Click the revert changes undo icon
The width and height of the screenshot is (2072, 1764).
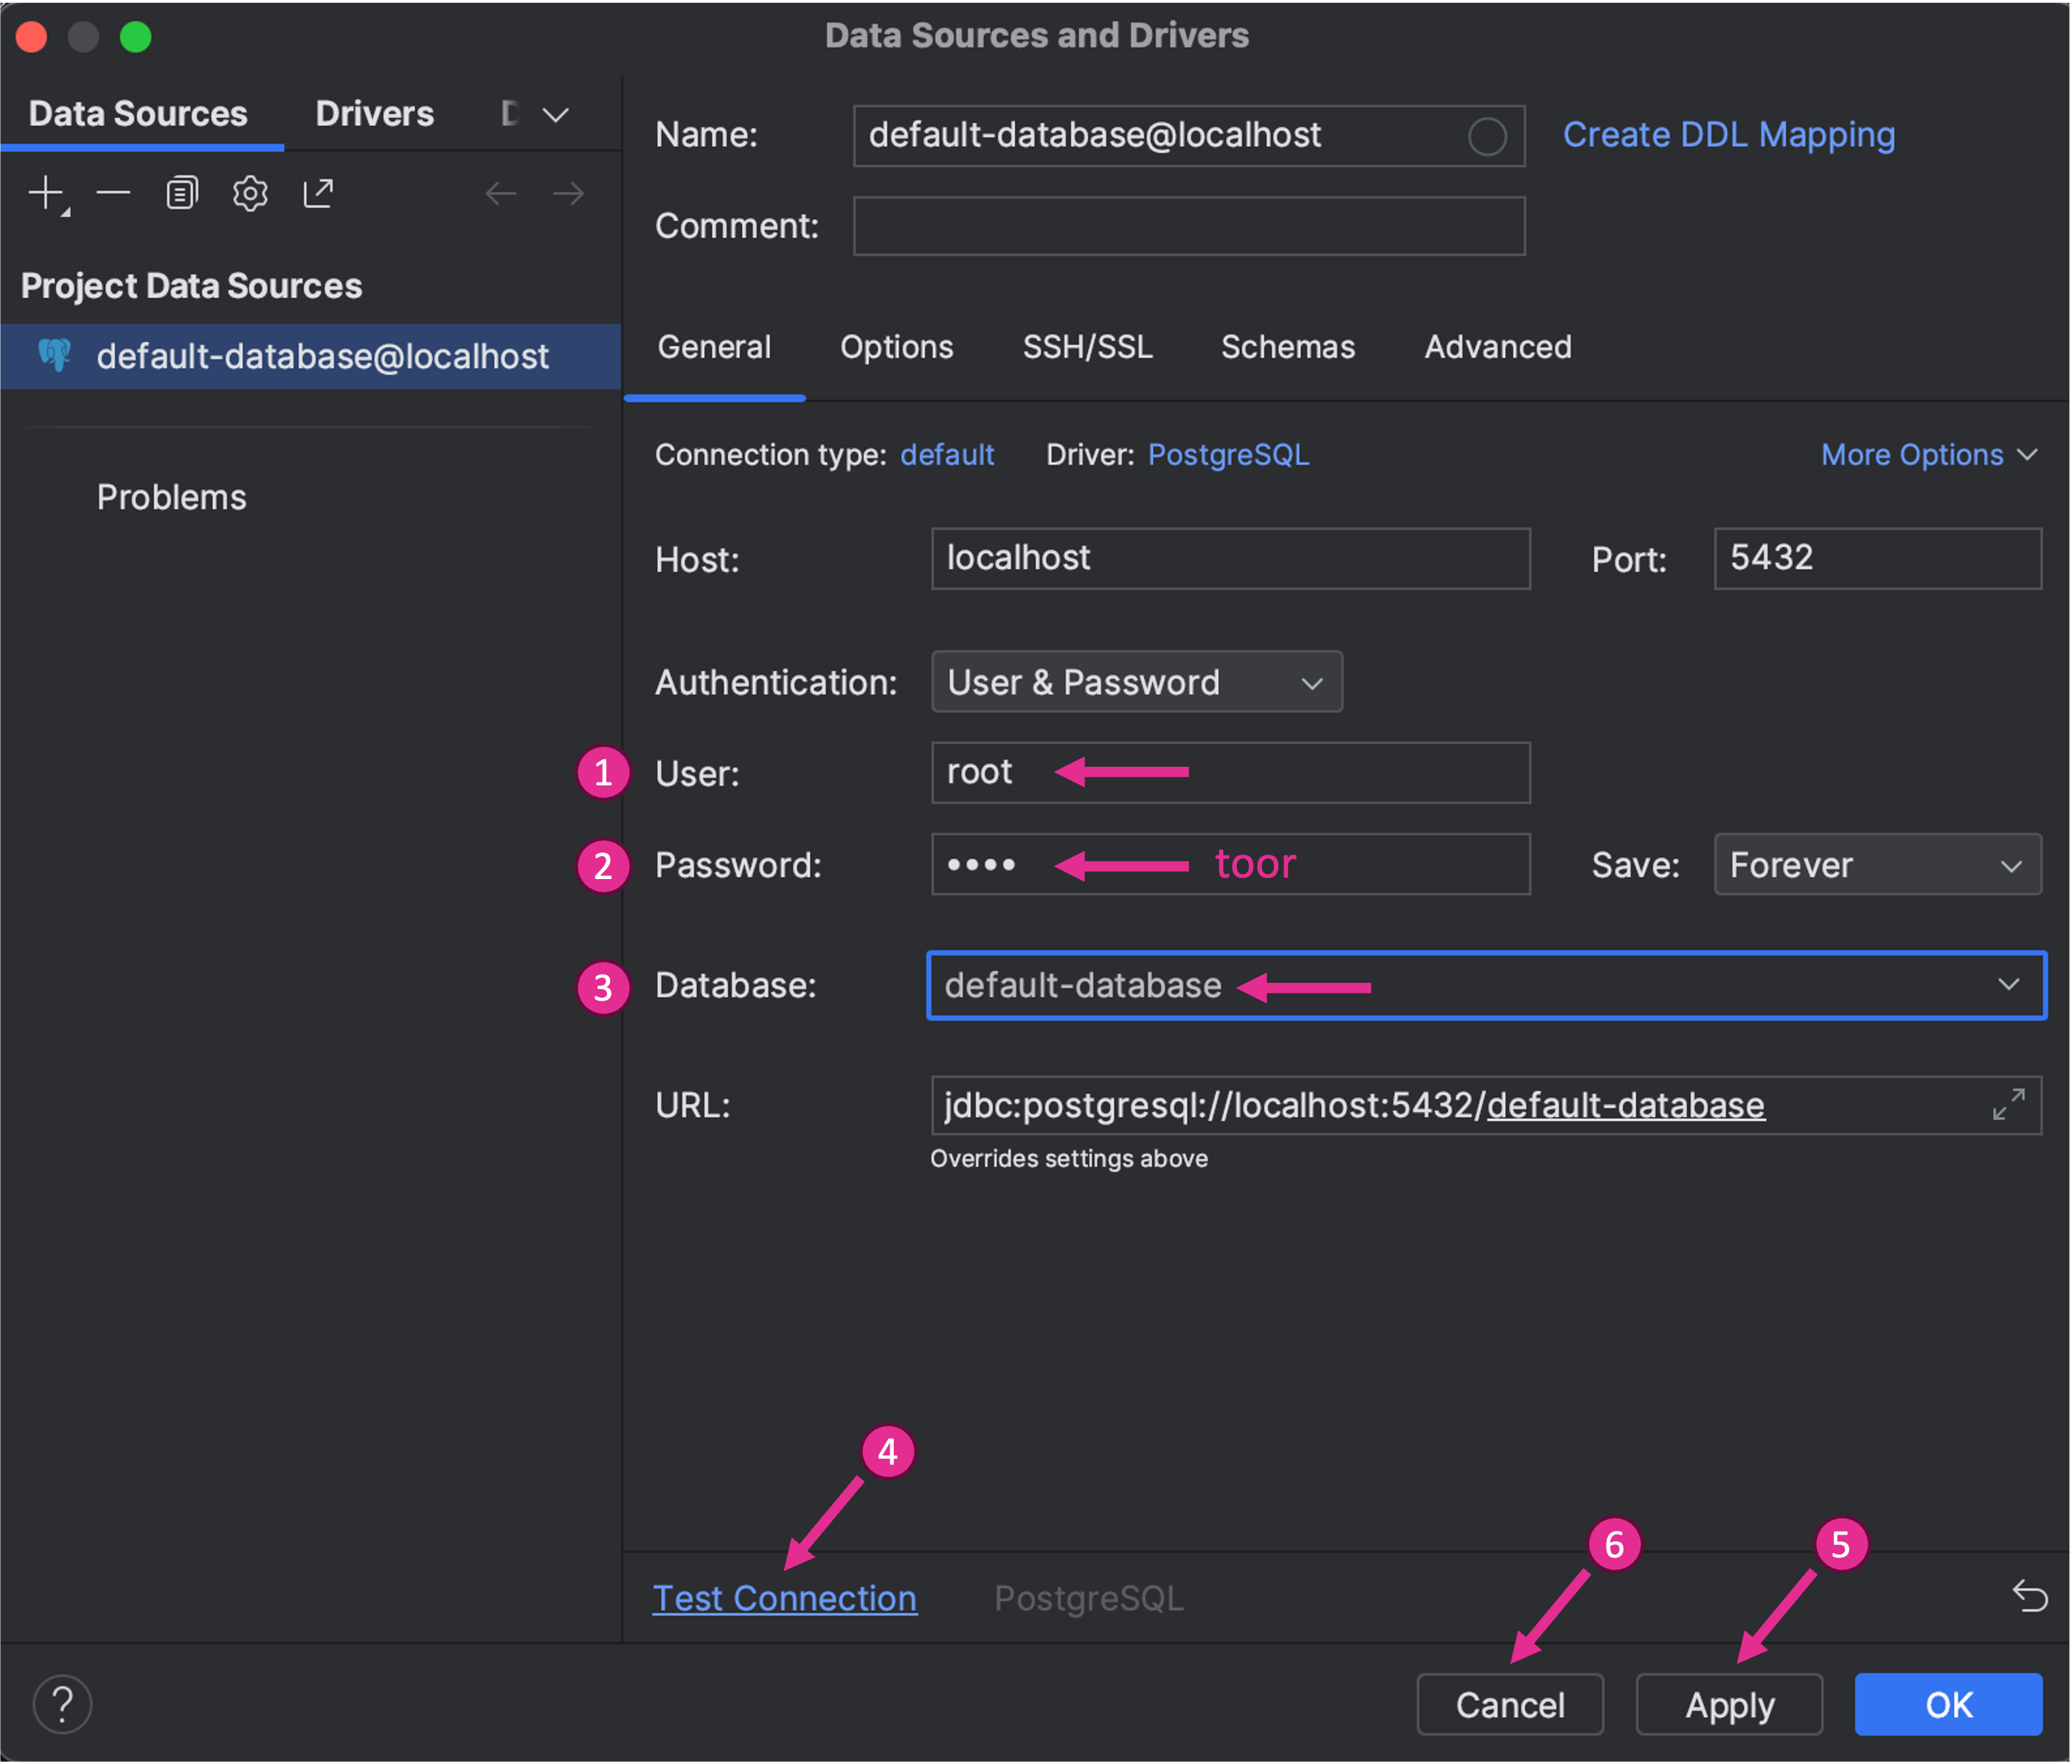[x=2030, y=1596]
